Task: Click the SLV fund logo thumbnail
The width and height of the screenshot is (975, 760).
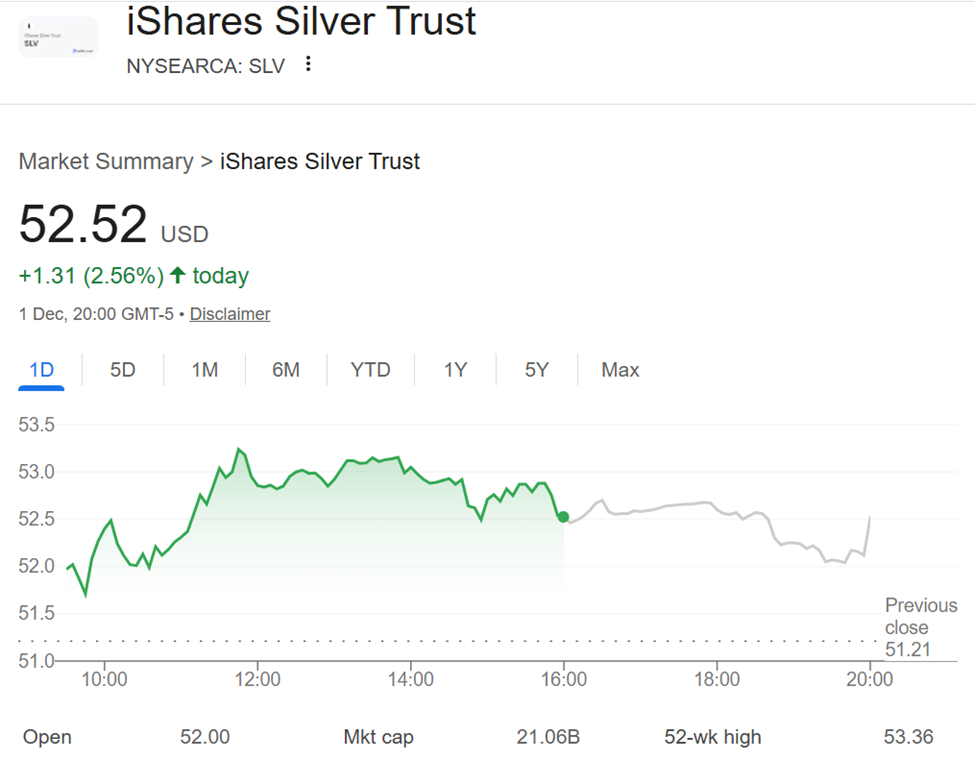Action: tap(57, 36)
